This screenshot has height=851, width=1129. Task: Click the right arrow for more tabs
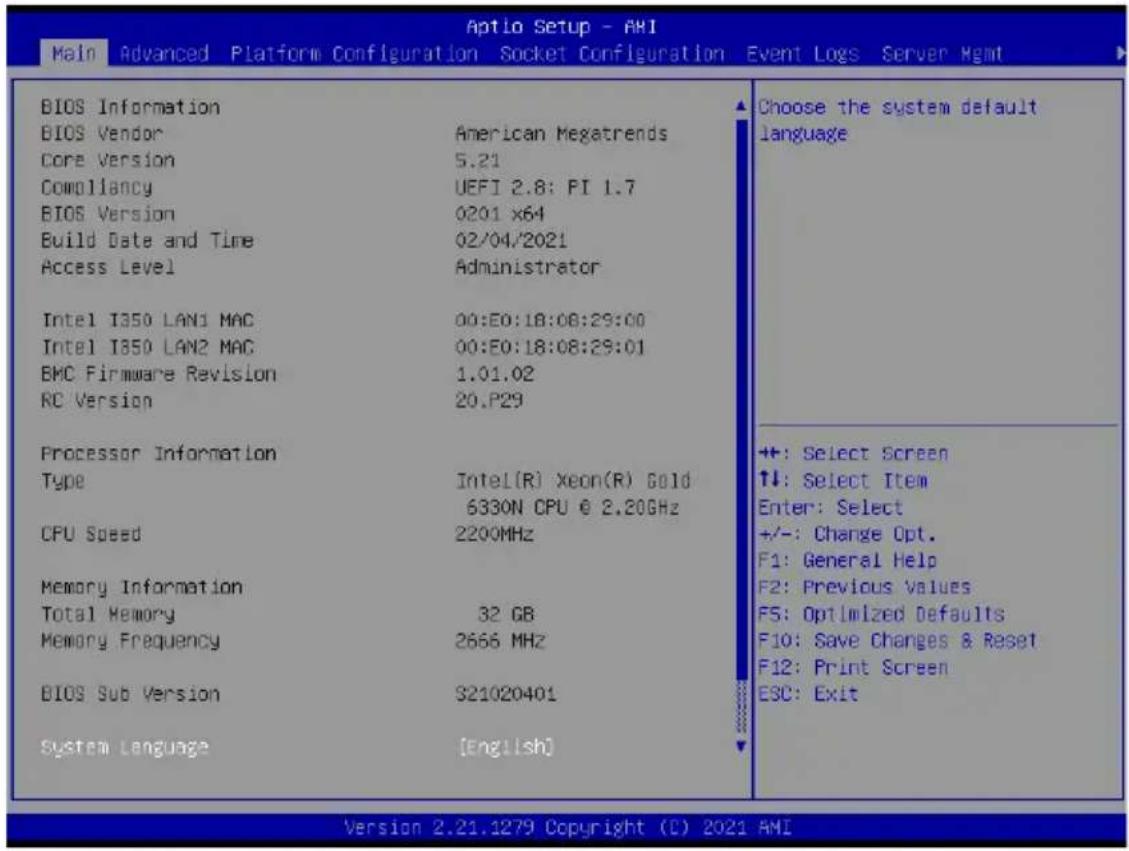point(1120,53)
